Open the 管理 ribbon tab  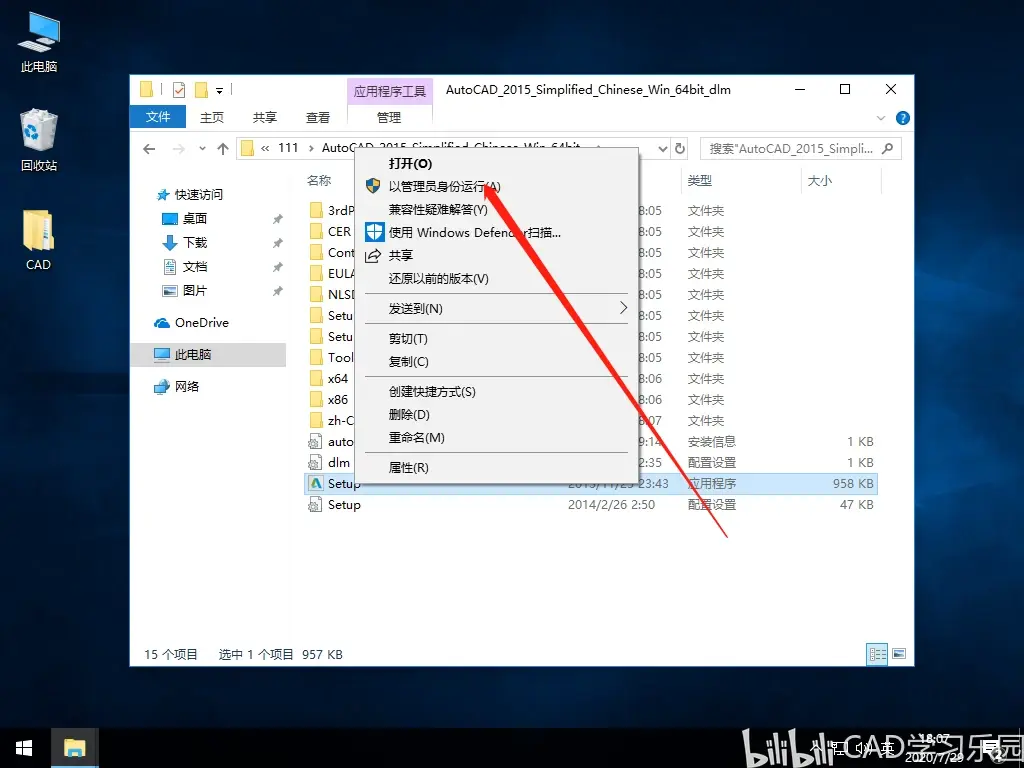click(x=389, y=118)
